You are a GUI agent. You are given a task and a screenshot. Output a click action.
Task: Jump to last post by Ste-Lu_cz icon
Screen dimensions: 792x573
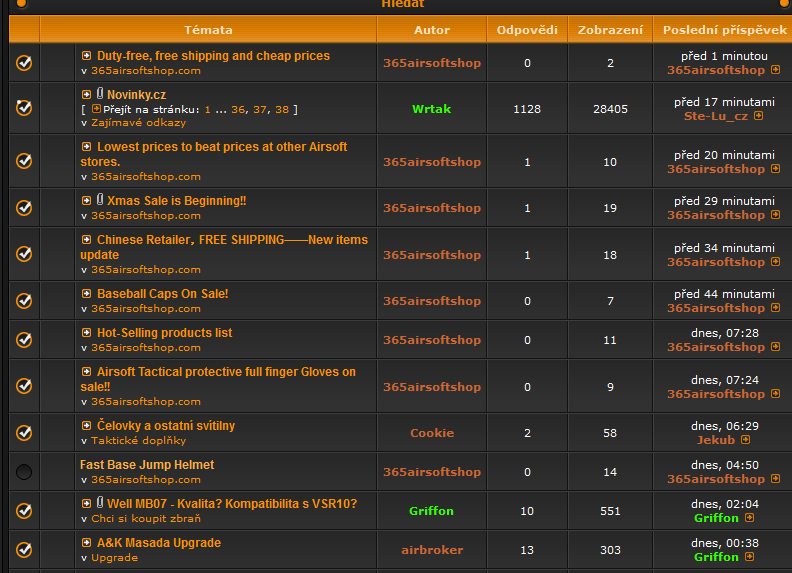759,116
